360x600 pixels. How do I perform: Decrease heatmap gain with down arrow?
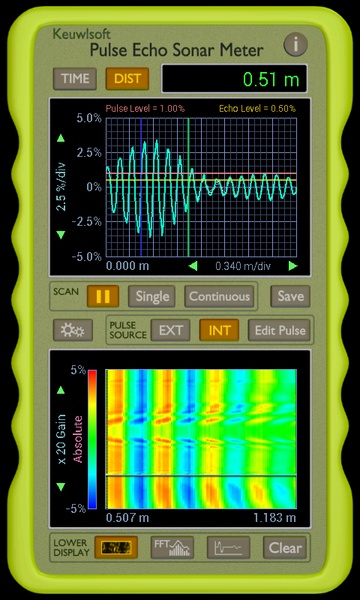click(61, 487)
